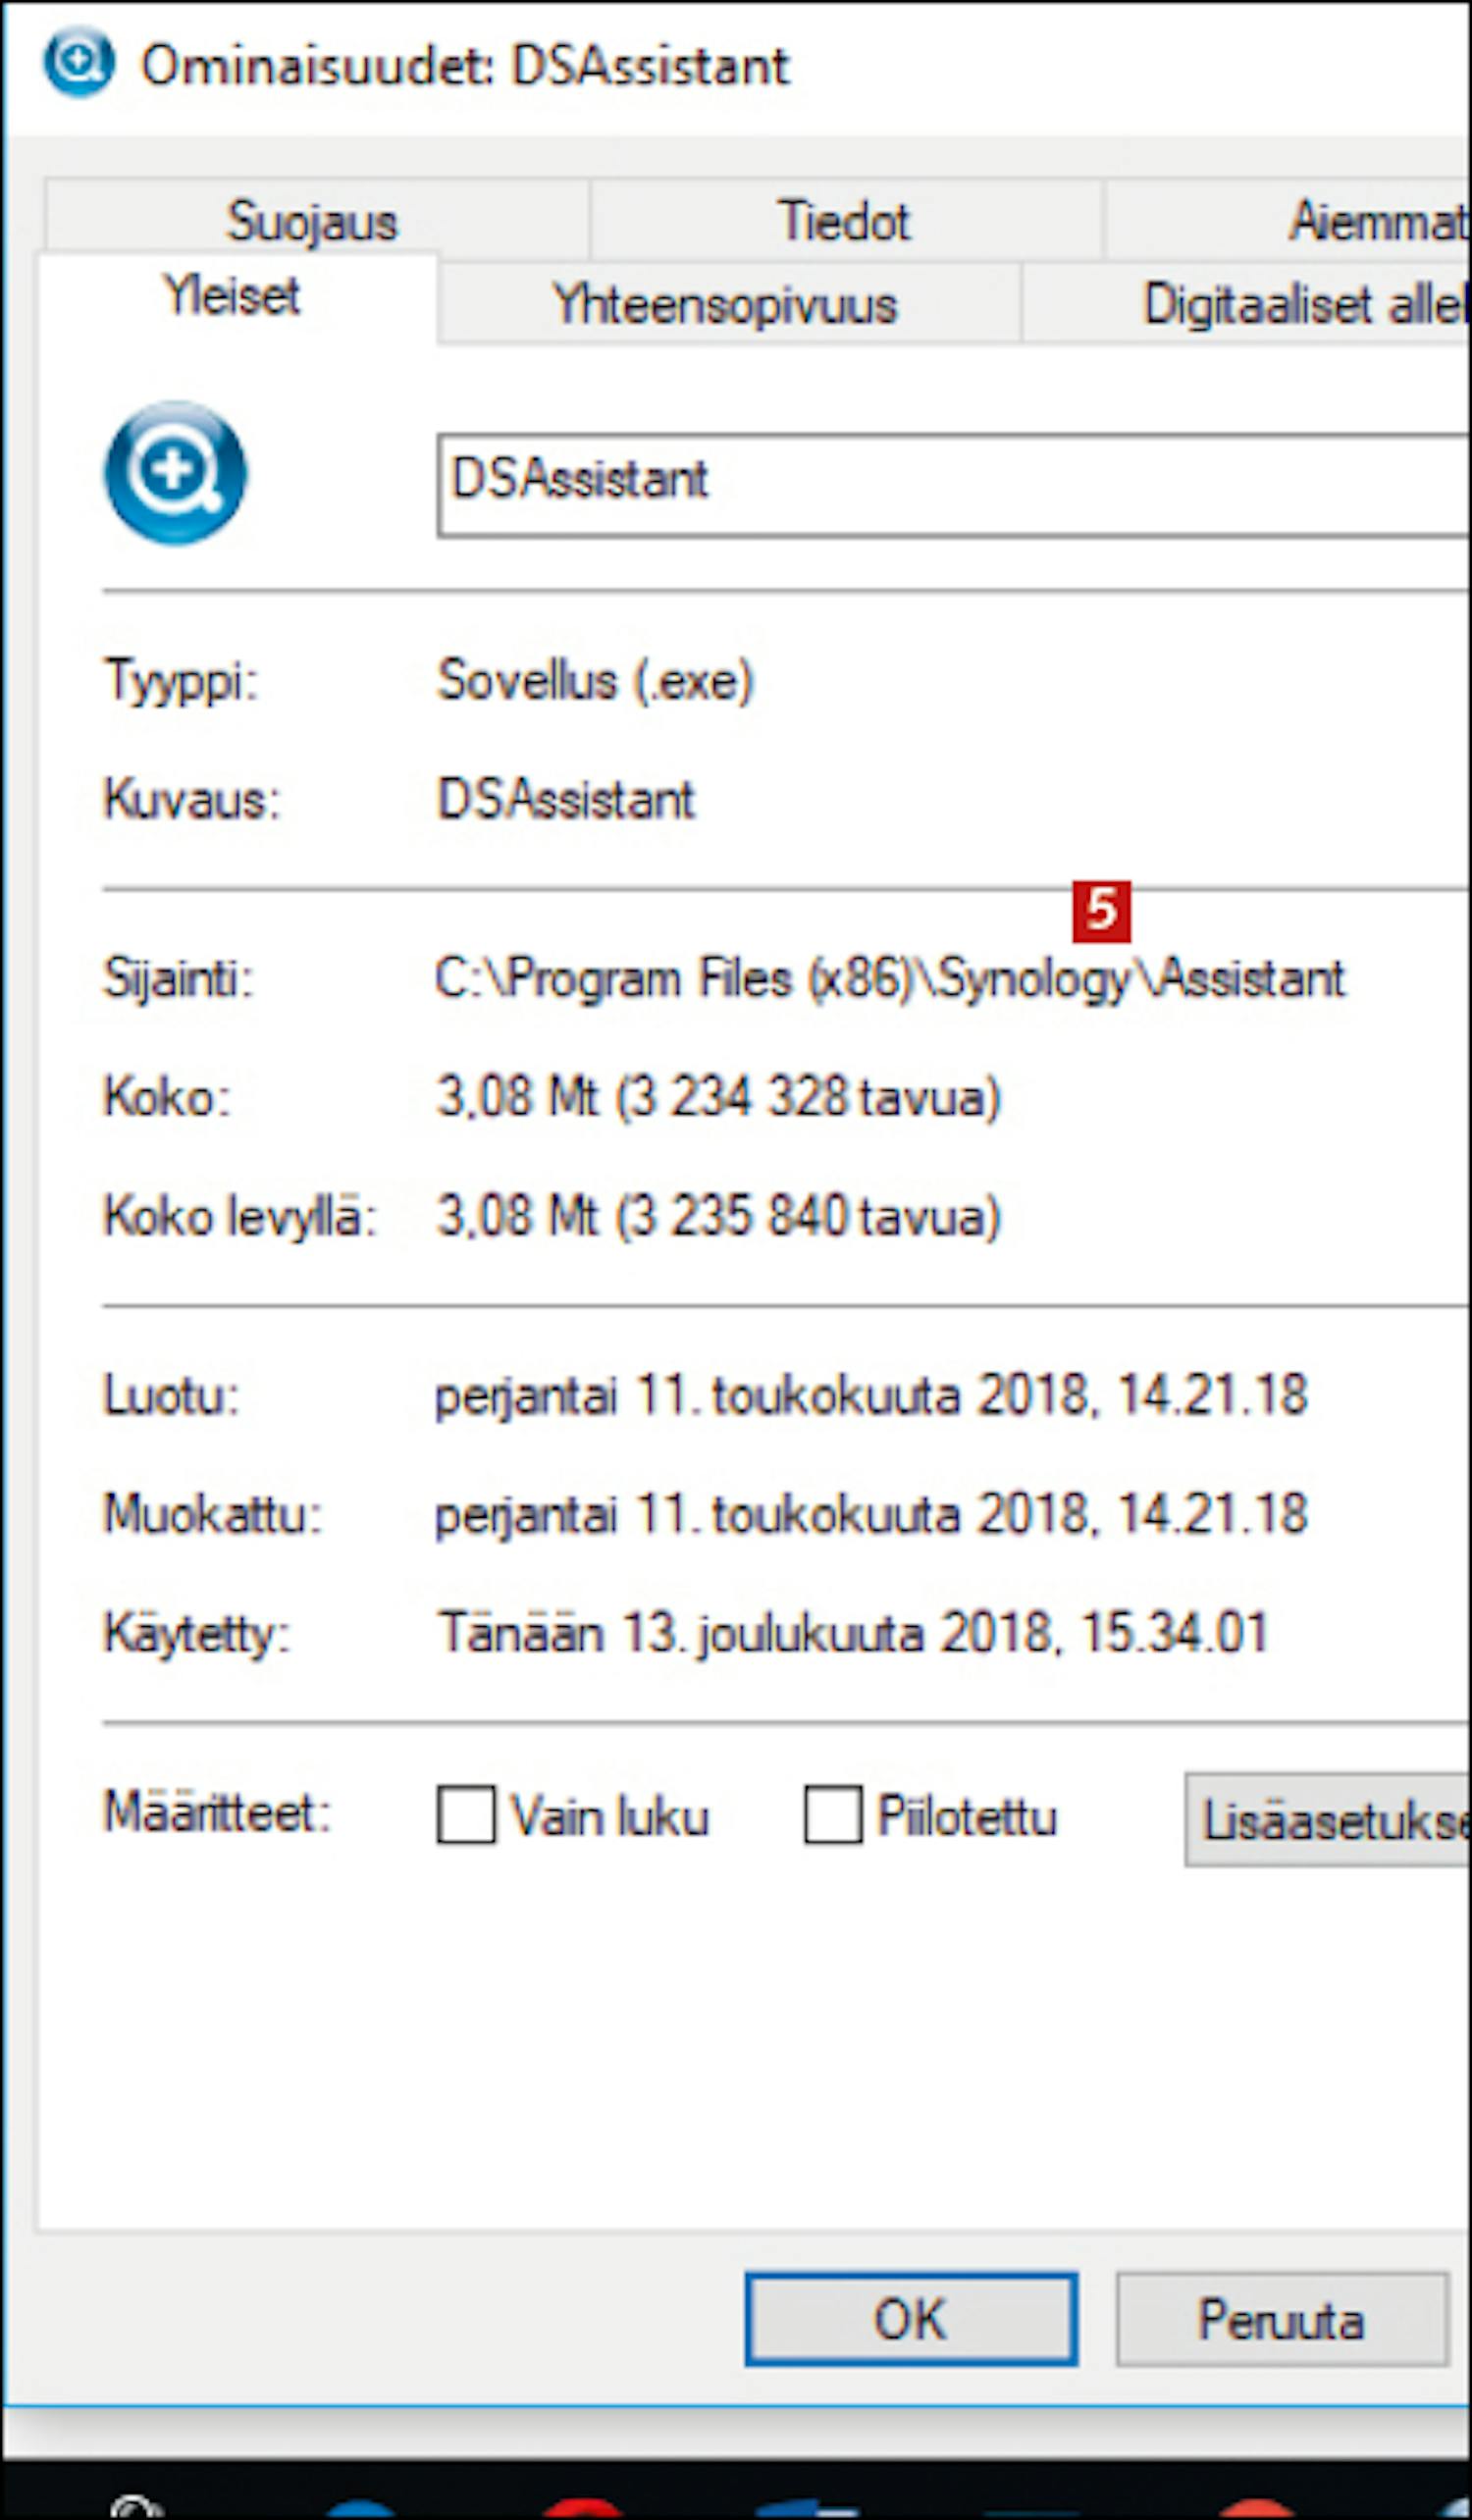Click the Koko levyllä label
The height and width of the screenshot is (2520, 1472).
pyautogui.click(x=240, y=1217)
